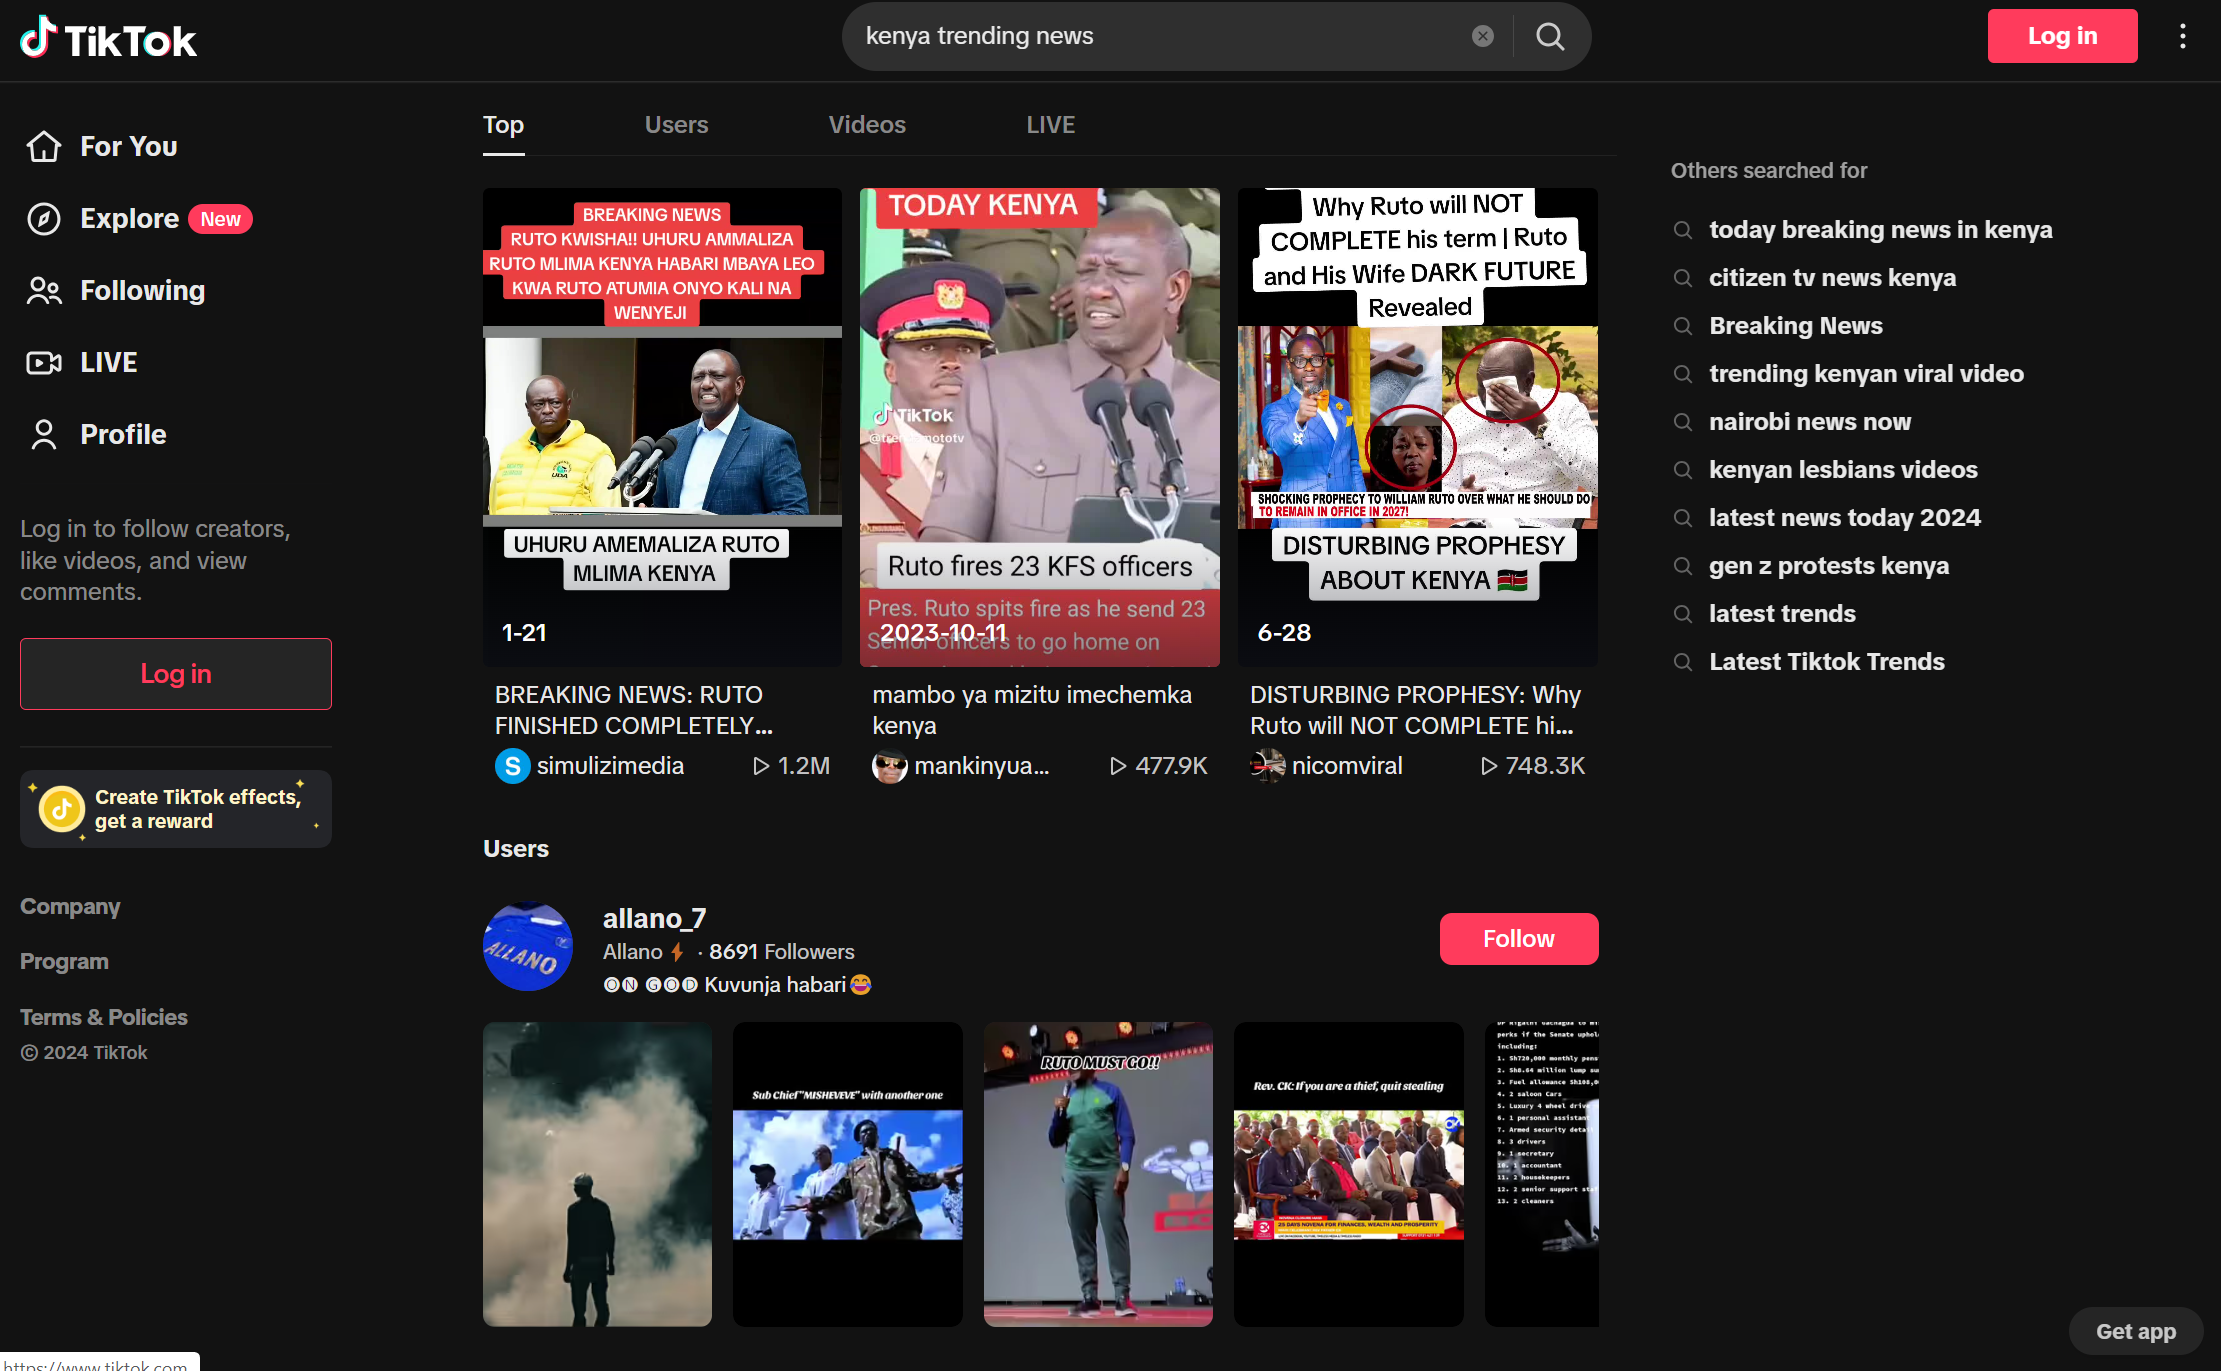Open the TODAY KENYA KFS officers video
The height and width of the screenshot is (1371, 2221).
click(1040, 427)
